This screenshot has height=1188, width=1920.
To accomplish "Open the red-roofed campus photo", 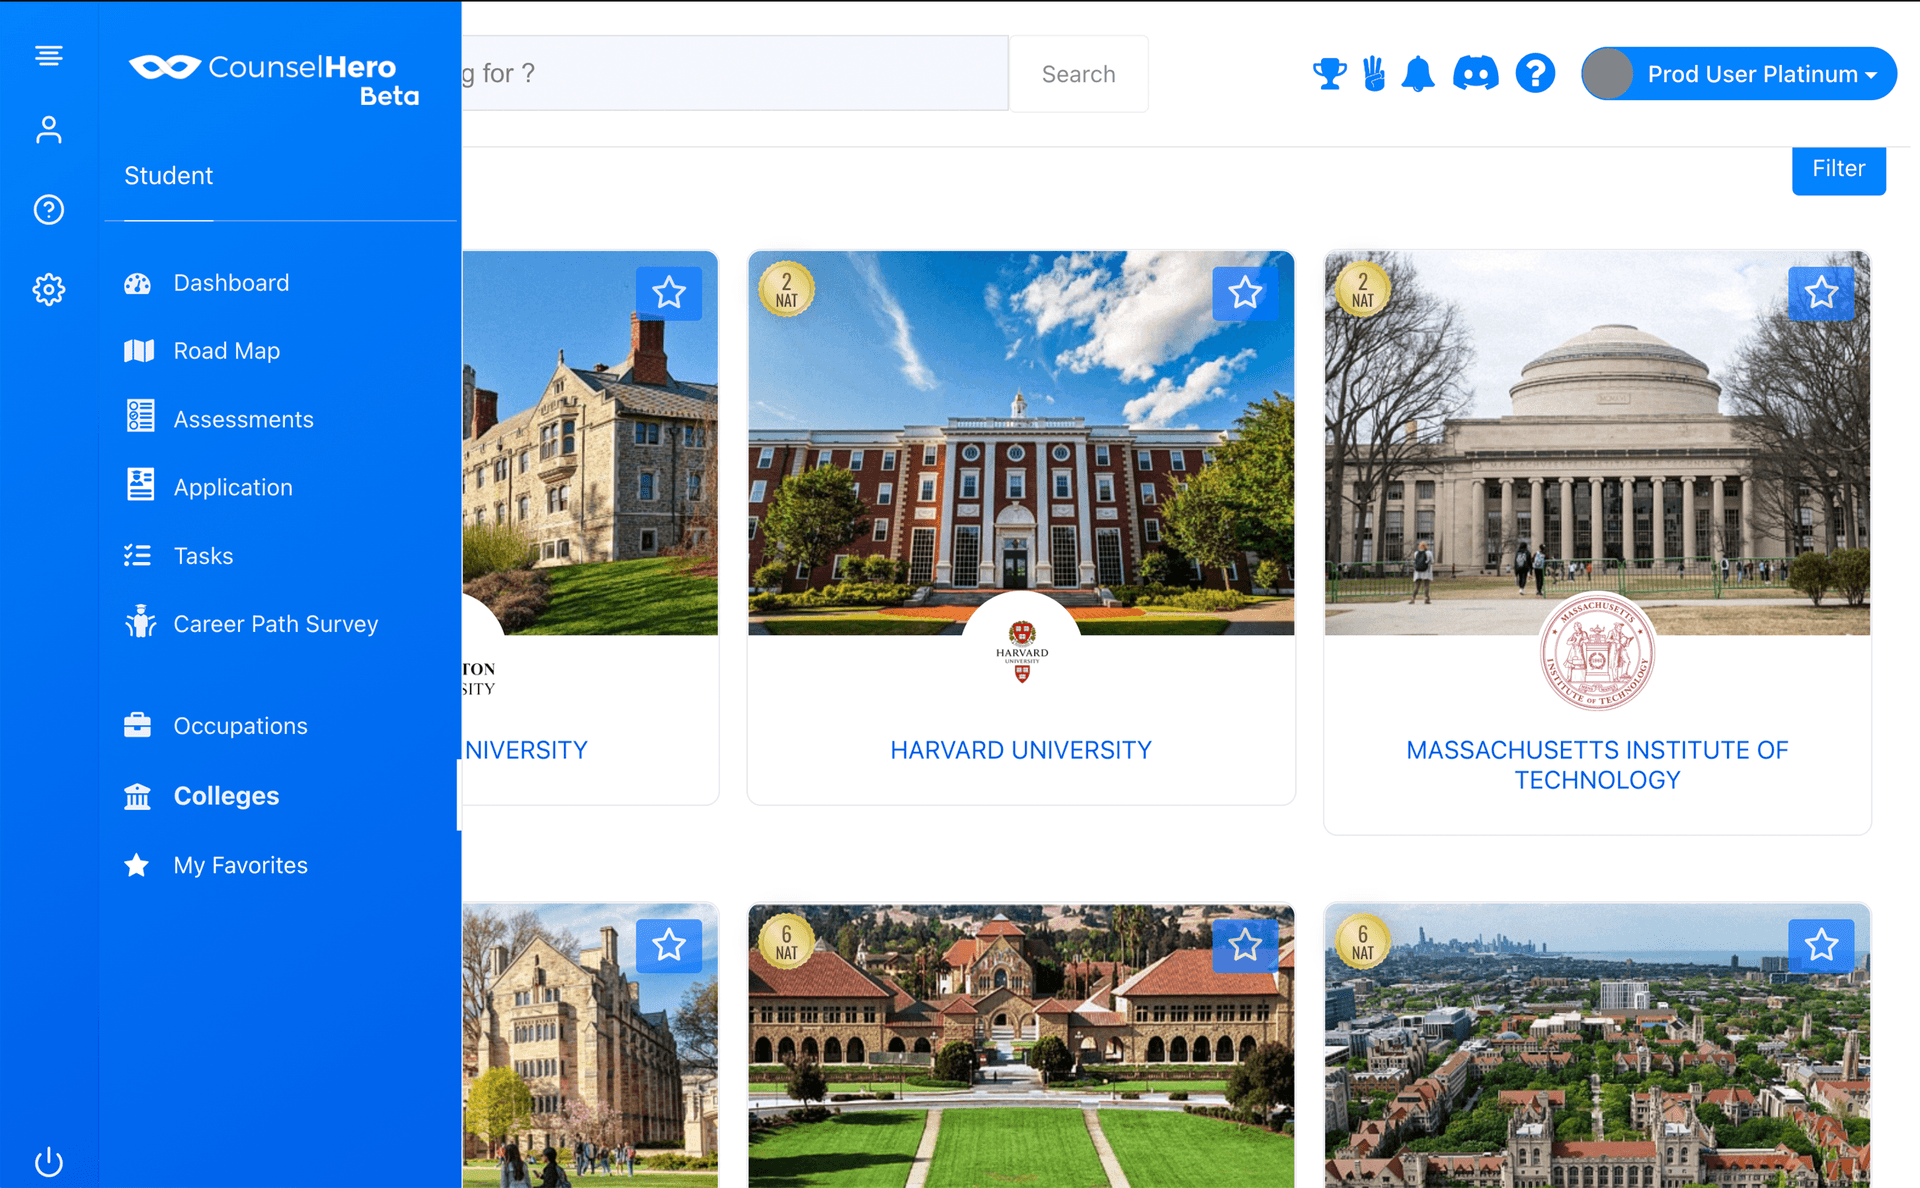I will coord(1021,1046).
